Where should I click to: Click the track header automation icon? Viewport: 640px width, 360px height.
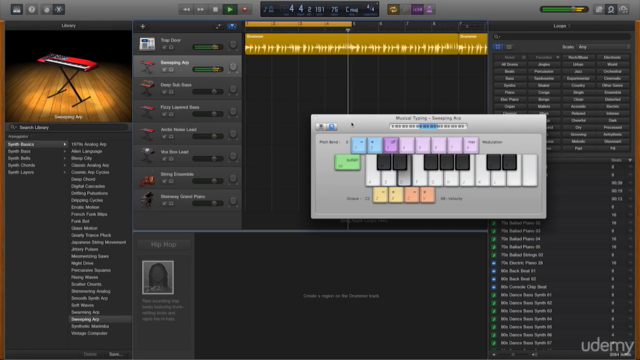pos(218,27)
